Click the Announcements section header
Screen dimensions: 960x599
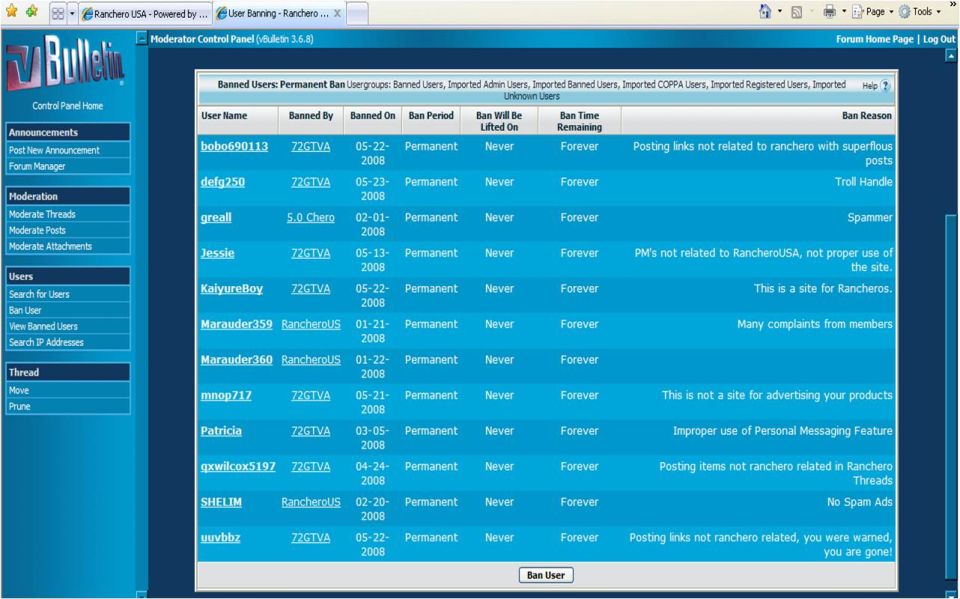click(x=68, y=132)
